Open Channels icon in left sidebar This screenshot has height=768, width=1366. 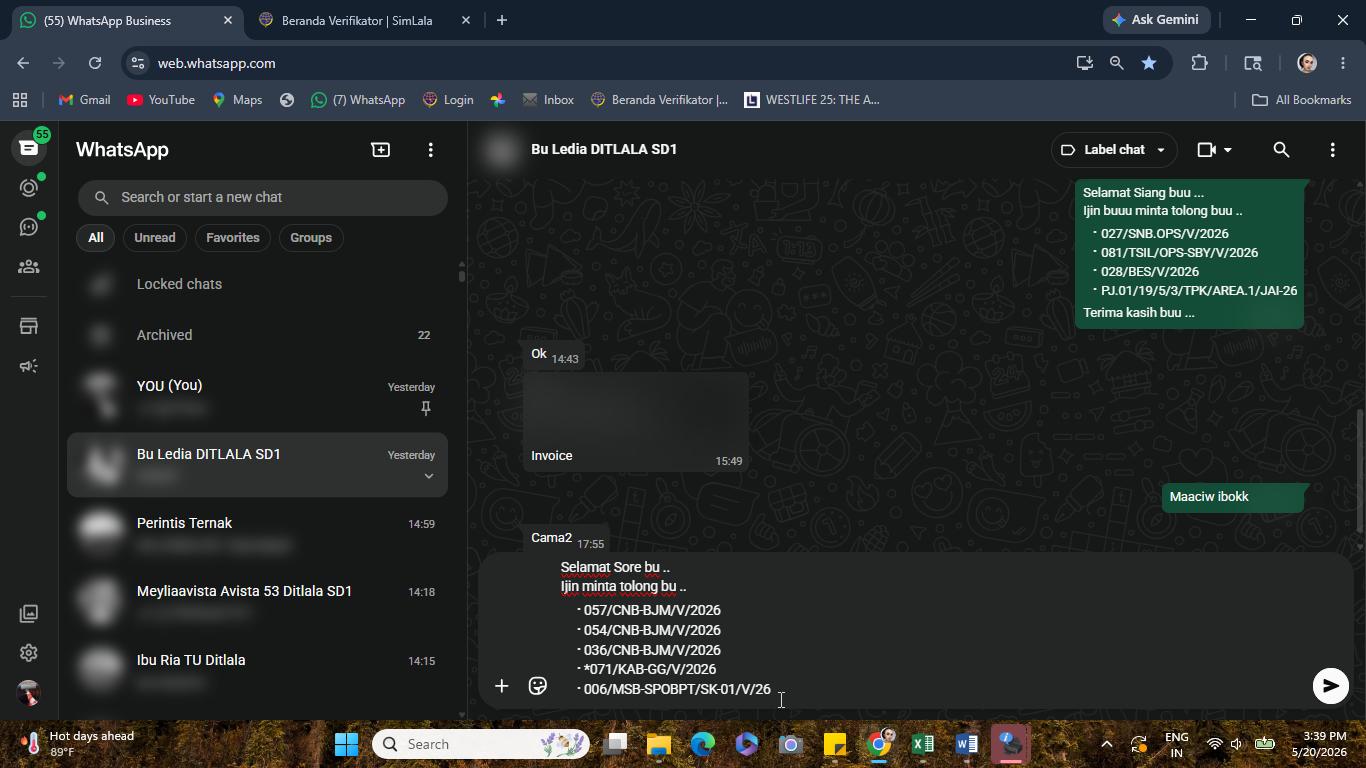tap(28, 227)
